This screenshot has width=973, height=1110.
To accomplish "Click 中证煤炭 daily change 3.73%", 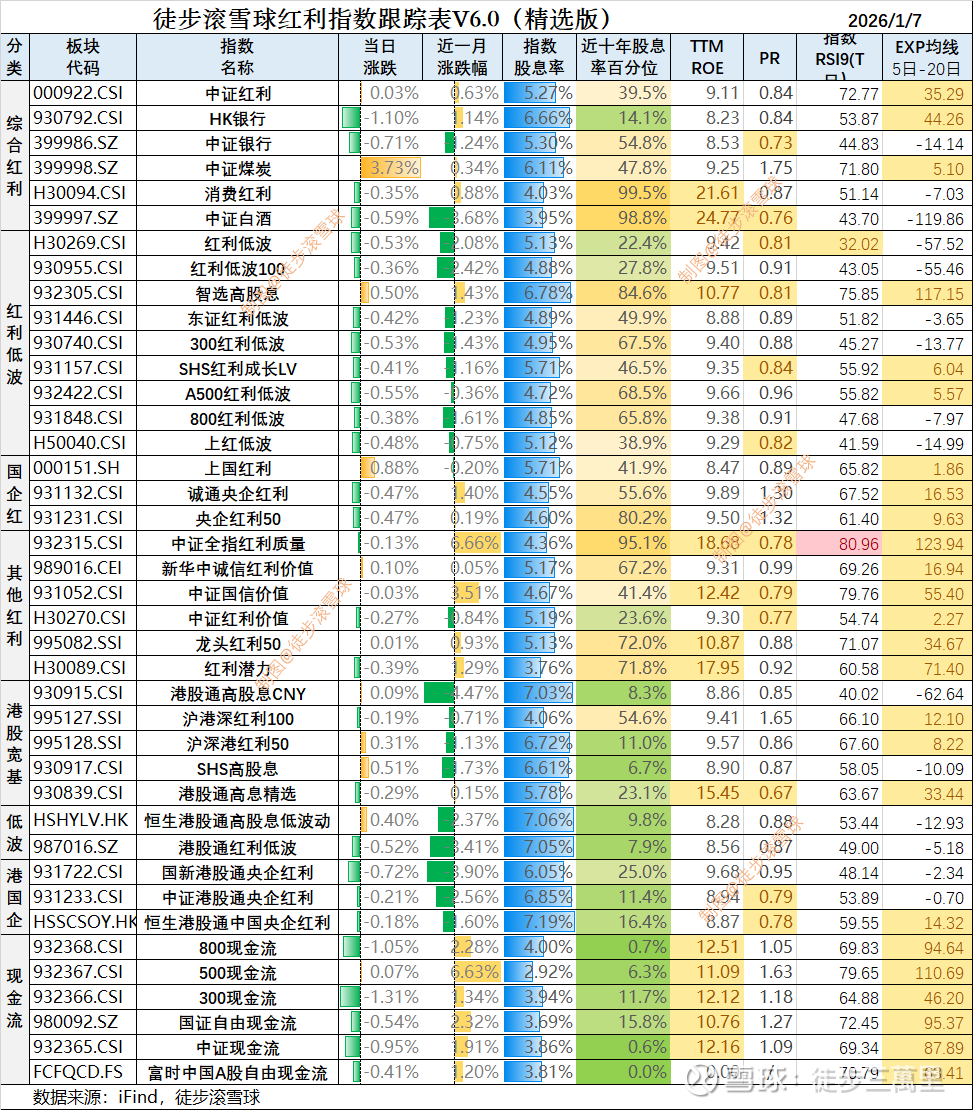I will (391, 168).
